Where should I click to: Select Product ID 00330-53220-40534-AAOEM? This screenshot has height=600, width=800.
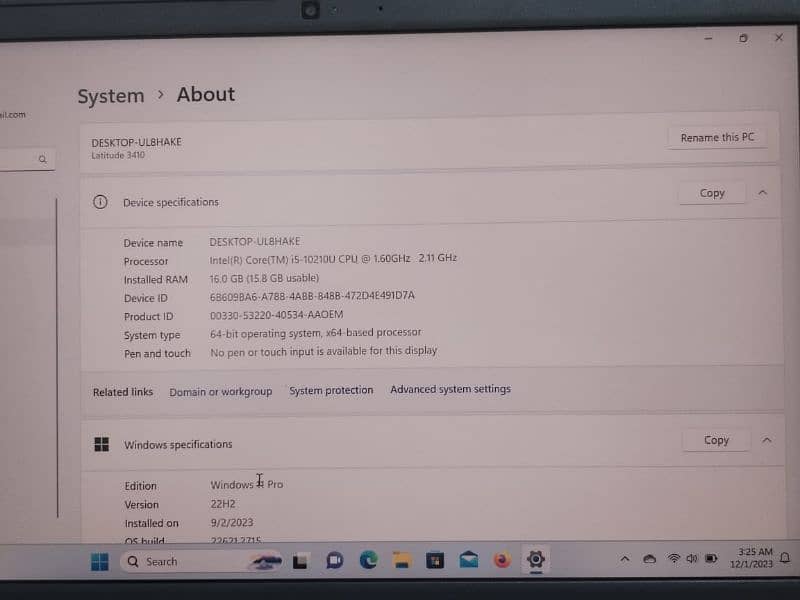(276, 315)
